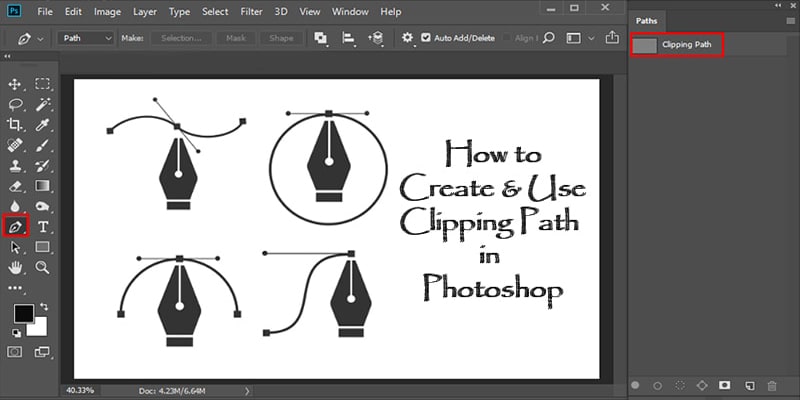Open the Path arrangement dropdown

pos(376,38)
